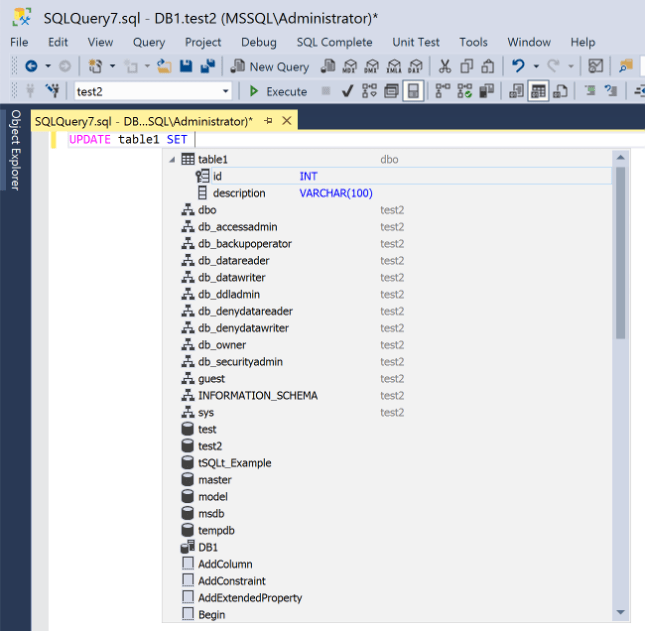This screenshot has height=632, width=646.
Task: Select the AddExtendedProperty snippet suggestion
Action: point(388,598)
